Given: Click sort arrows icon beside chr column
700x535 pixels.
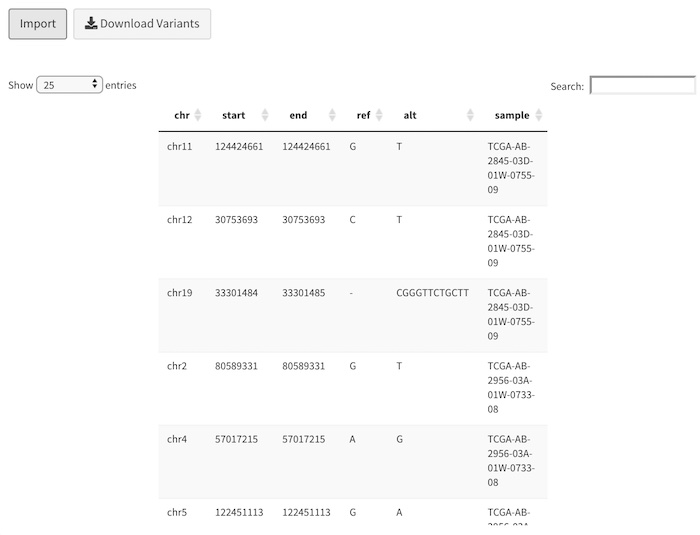Looking at the screenshot, I should tap(198, 116).
